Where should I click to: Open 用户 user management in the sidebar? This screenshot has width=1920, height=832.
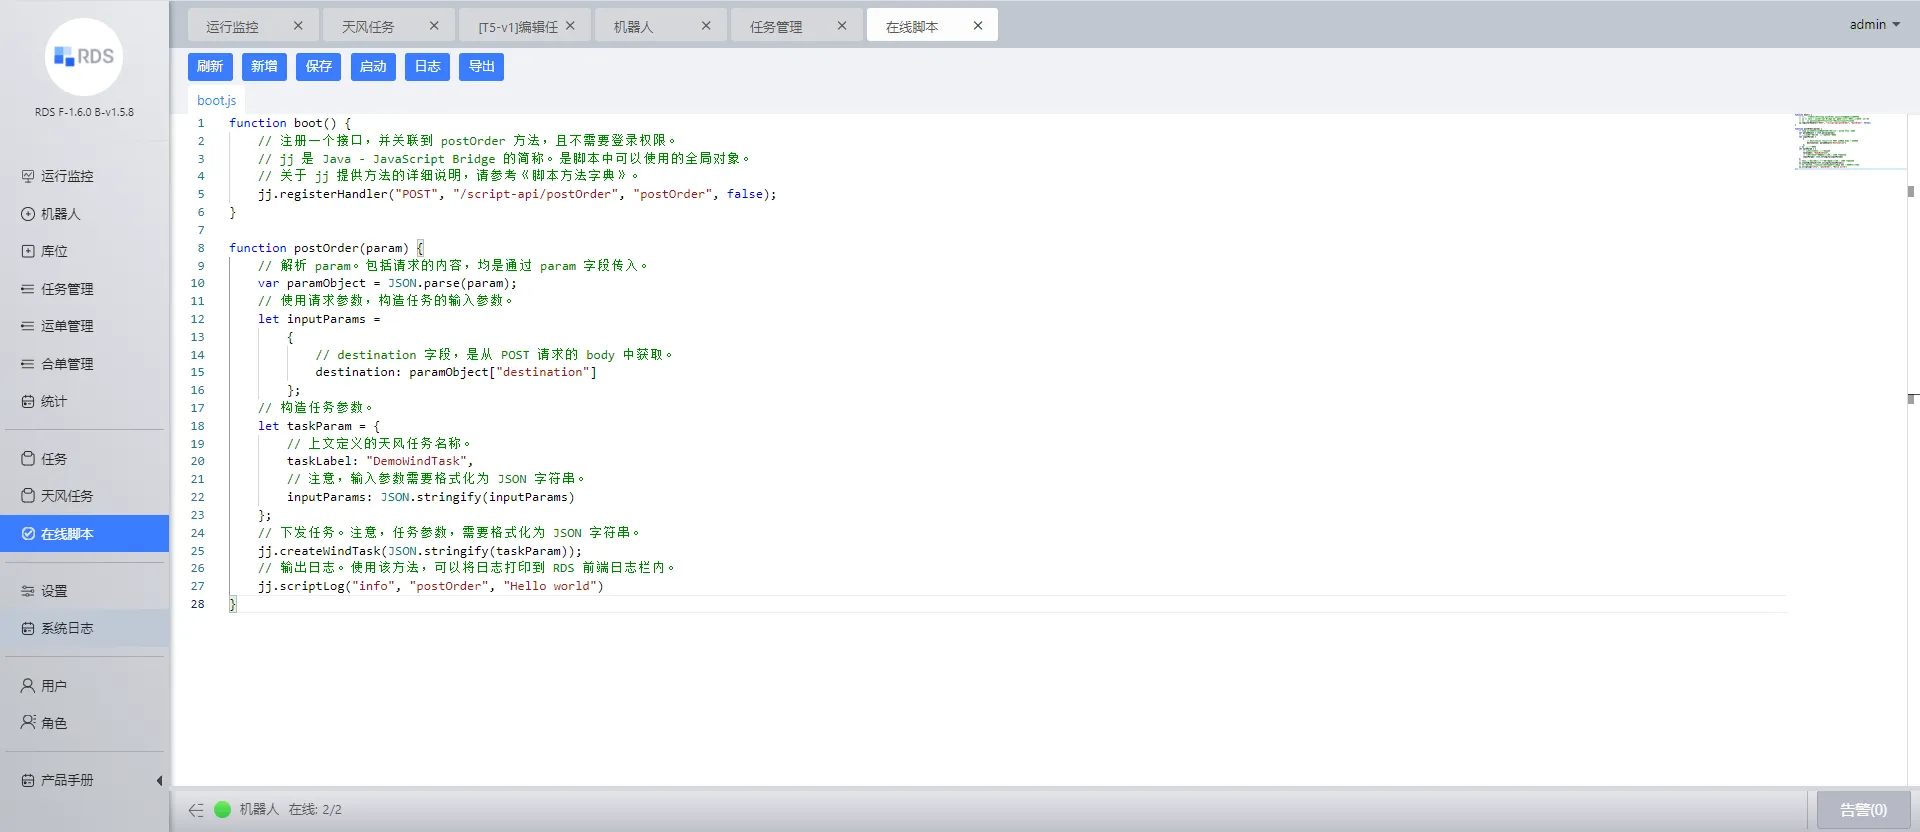54,686
